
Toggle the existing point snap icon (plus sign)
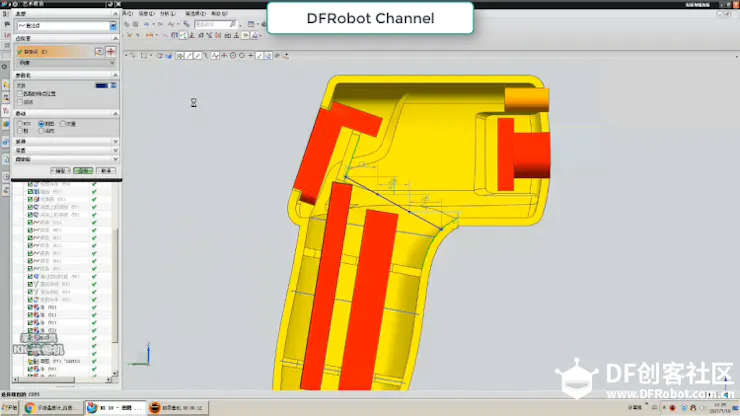coord(251,56)
